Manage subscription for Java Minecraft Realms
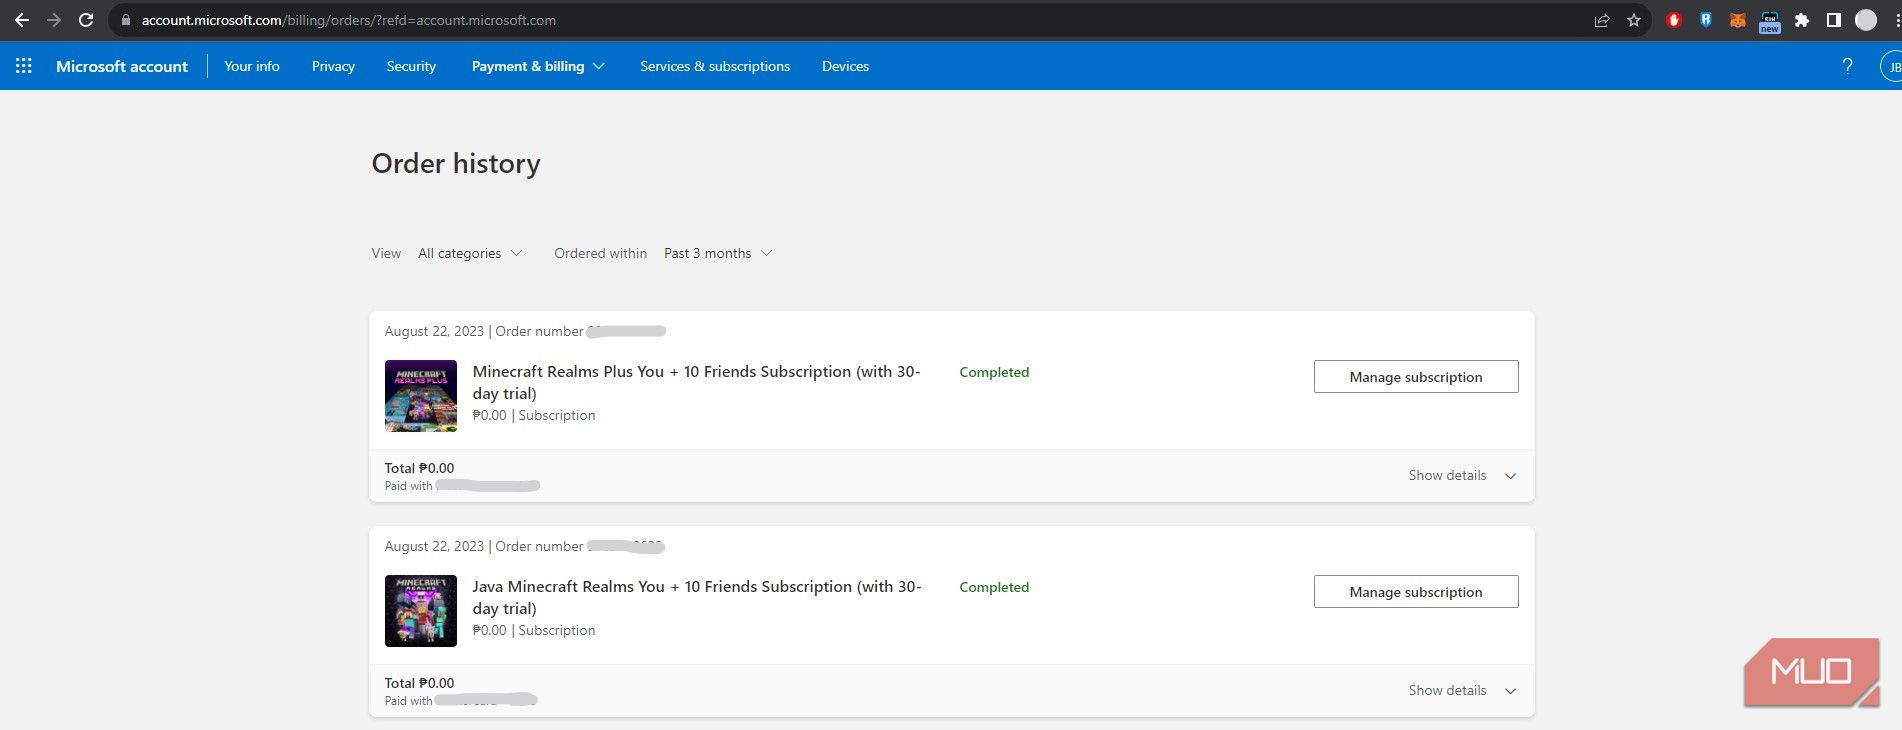The height and width of the screenshot is (730, 1902). pyautogui.click(x=1415, y=592)
